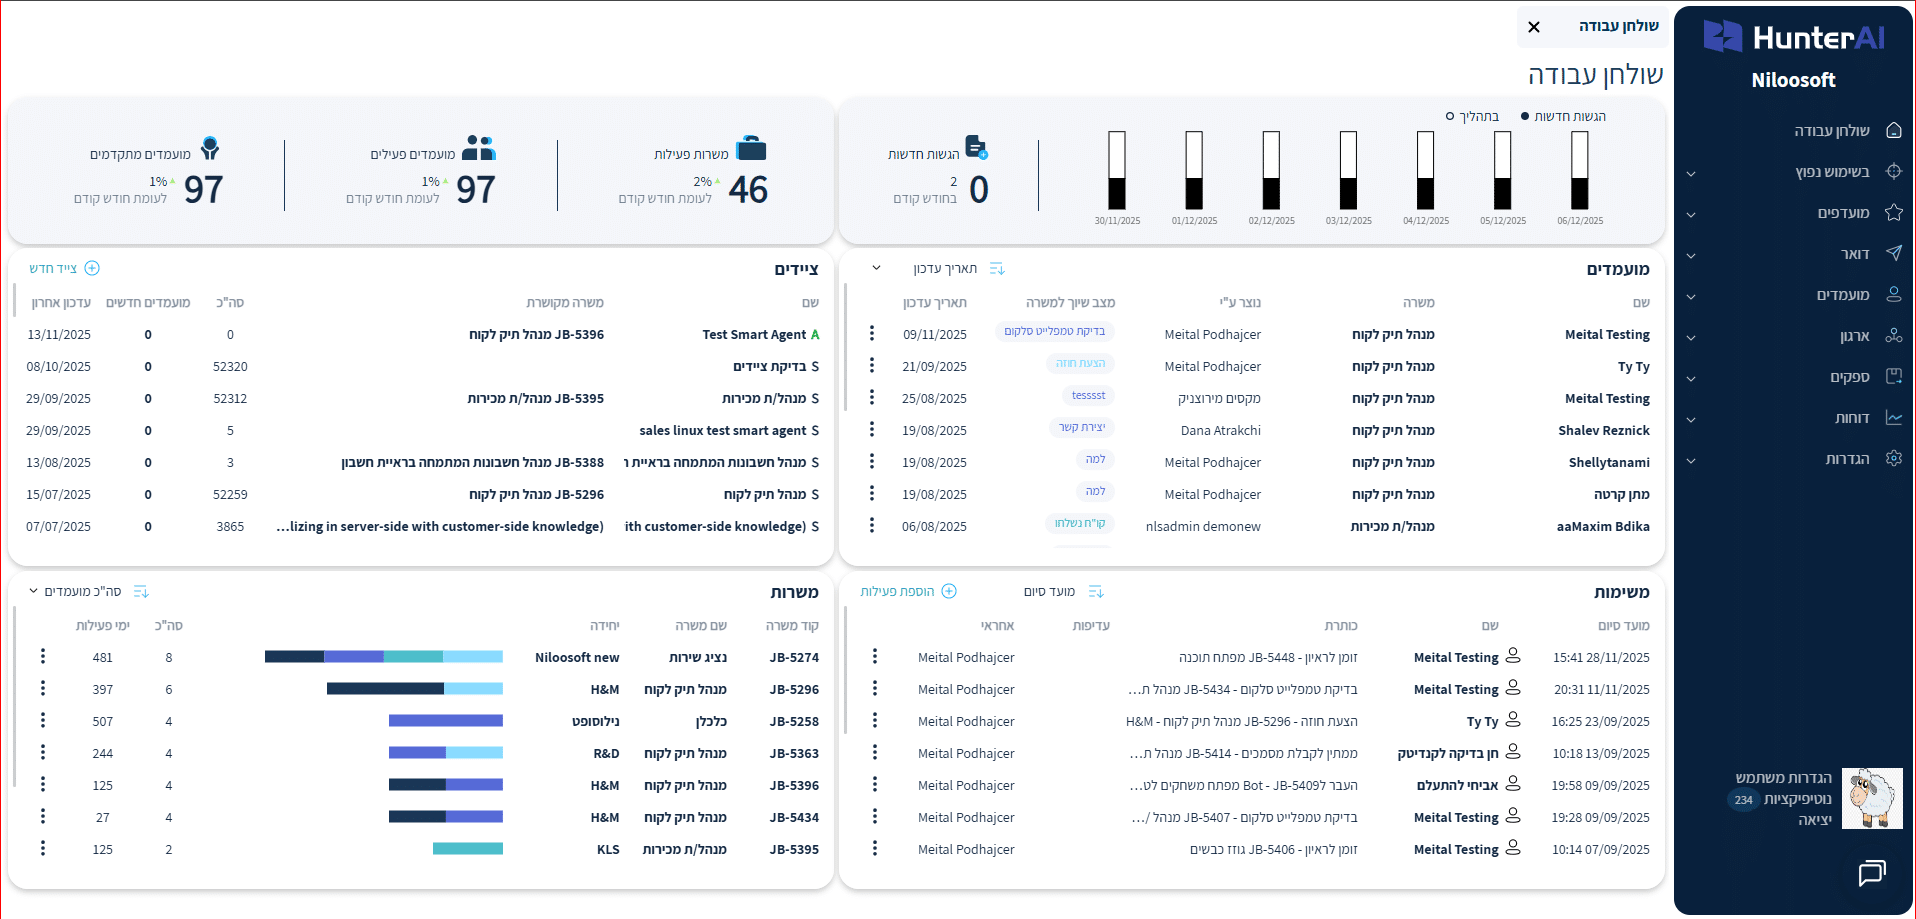1916x919 pixels.
Task: Click the צייד חדש button
Action: (x=64, y=268)
